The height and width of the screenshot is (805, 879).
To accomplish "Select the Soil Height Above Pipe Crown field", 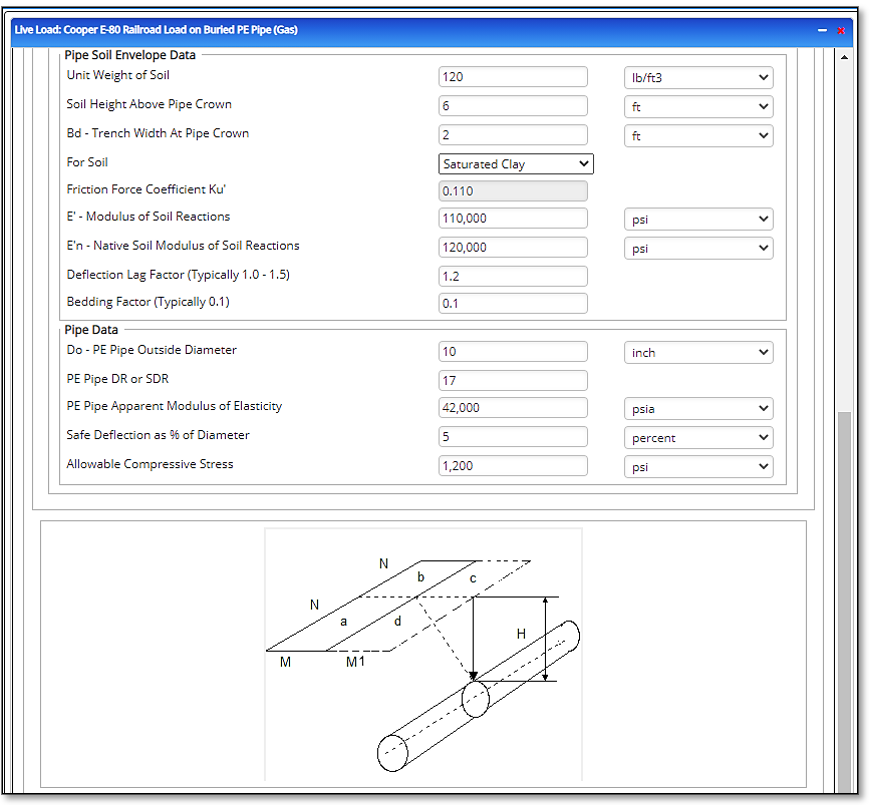I will pyautogui.click(x=512, y=105).
